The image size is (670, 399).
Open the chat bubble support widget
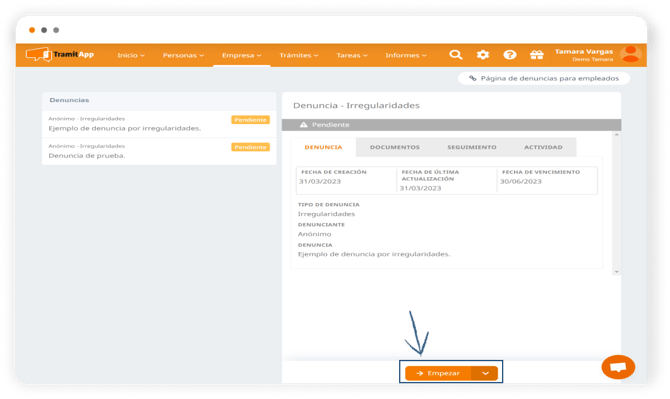pyautogui.click(x=618, y=367)
